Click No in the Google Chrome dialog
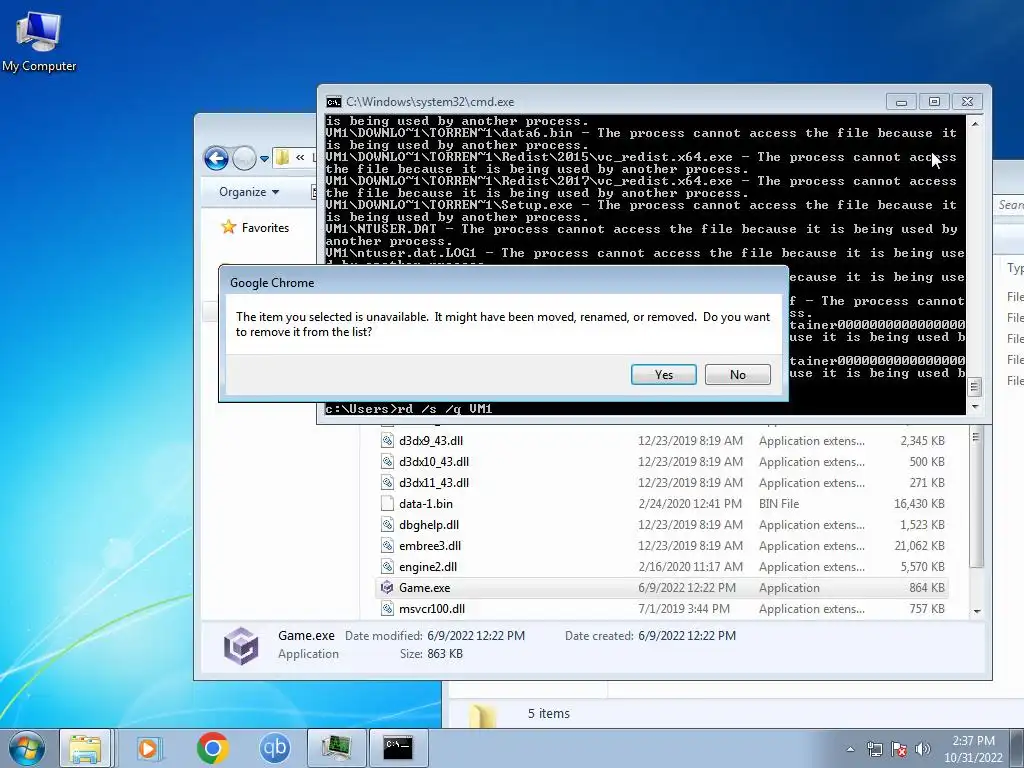 pos(737,374)
